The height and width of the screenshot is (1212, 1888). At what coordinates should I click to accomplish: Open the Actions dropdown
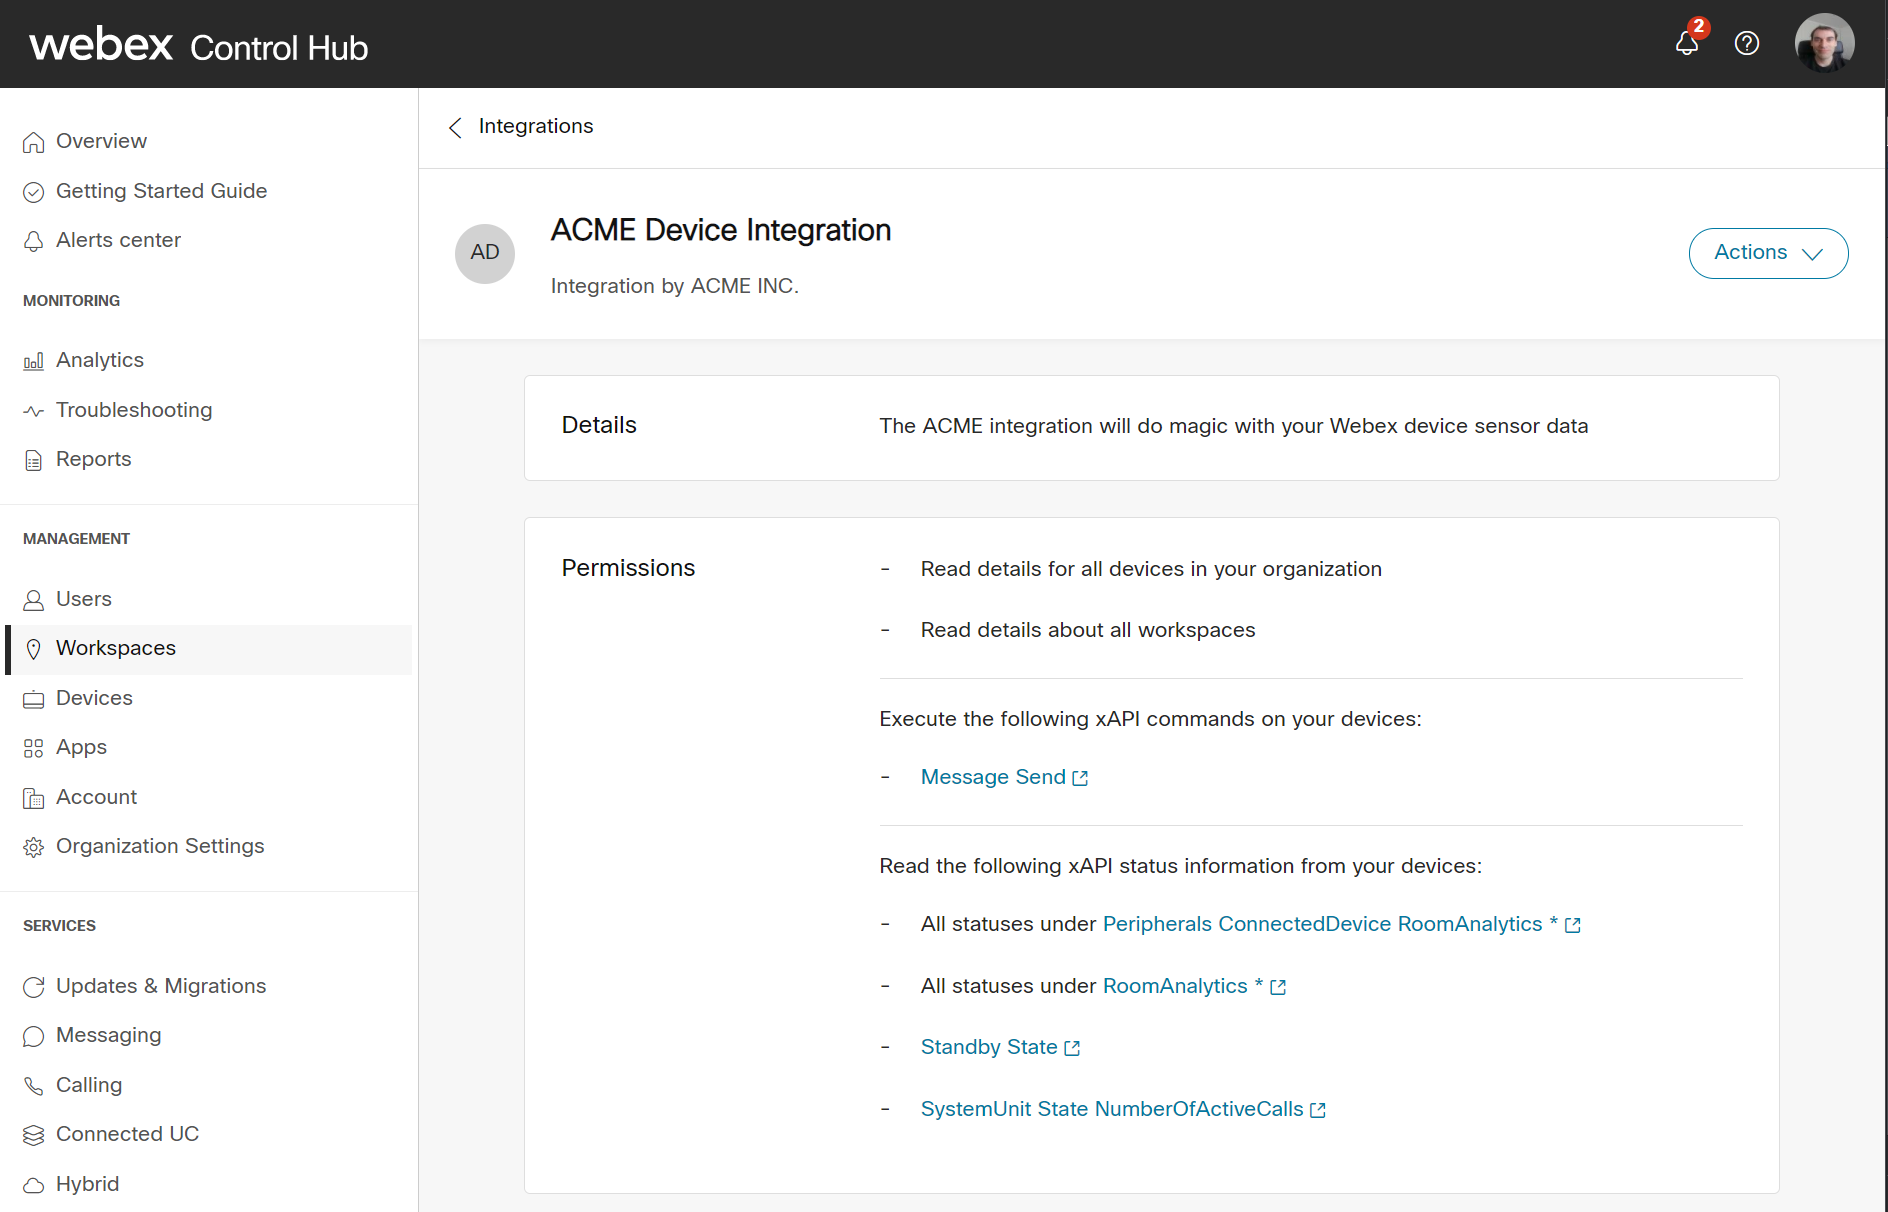(1768, 253)
